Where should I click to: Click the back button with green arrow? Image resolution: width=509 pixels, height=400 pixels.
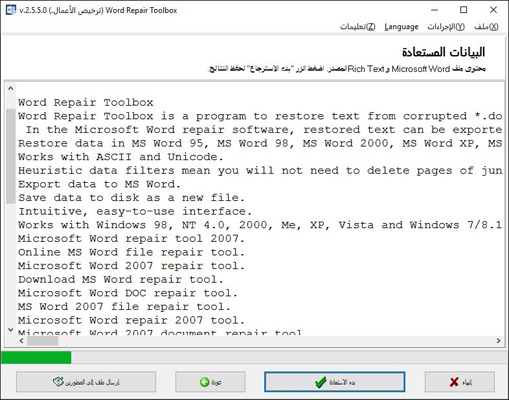click(210, 382)
